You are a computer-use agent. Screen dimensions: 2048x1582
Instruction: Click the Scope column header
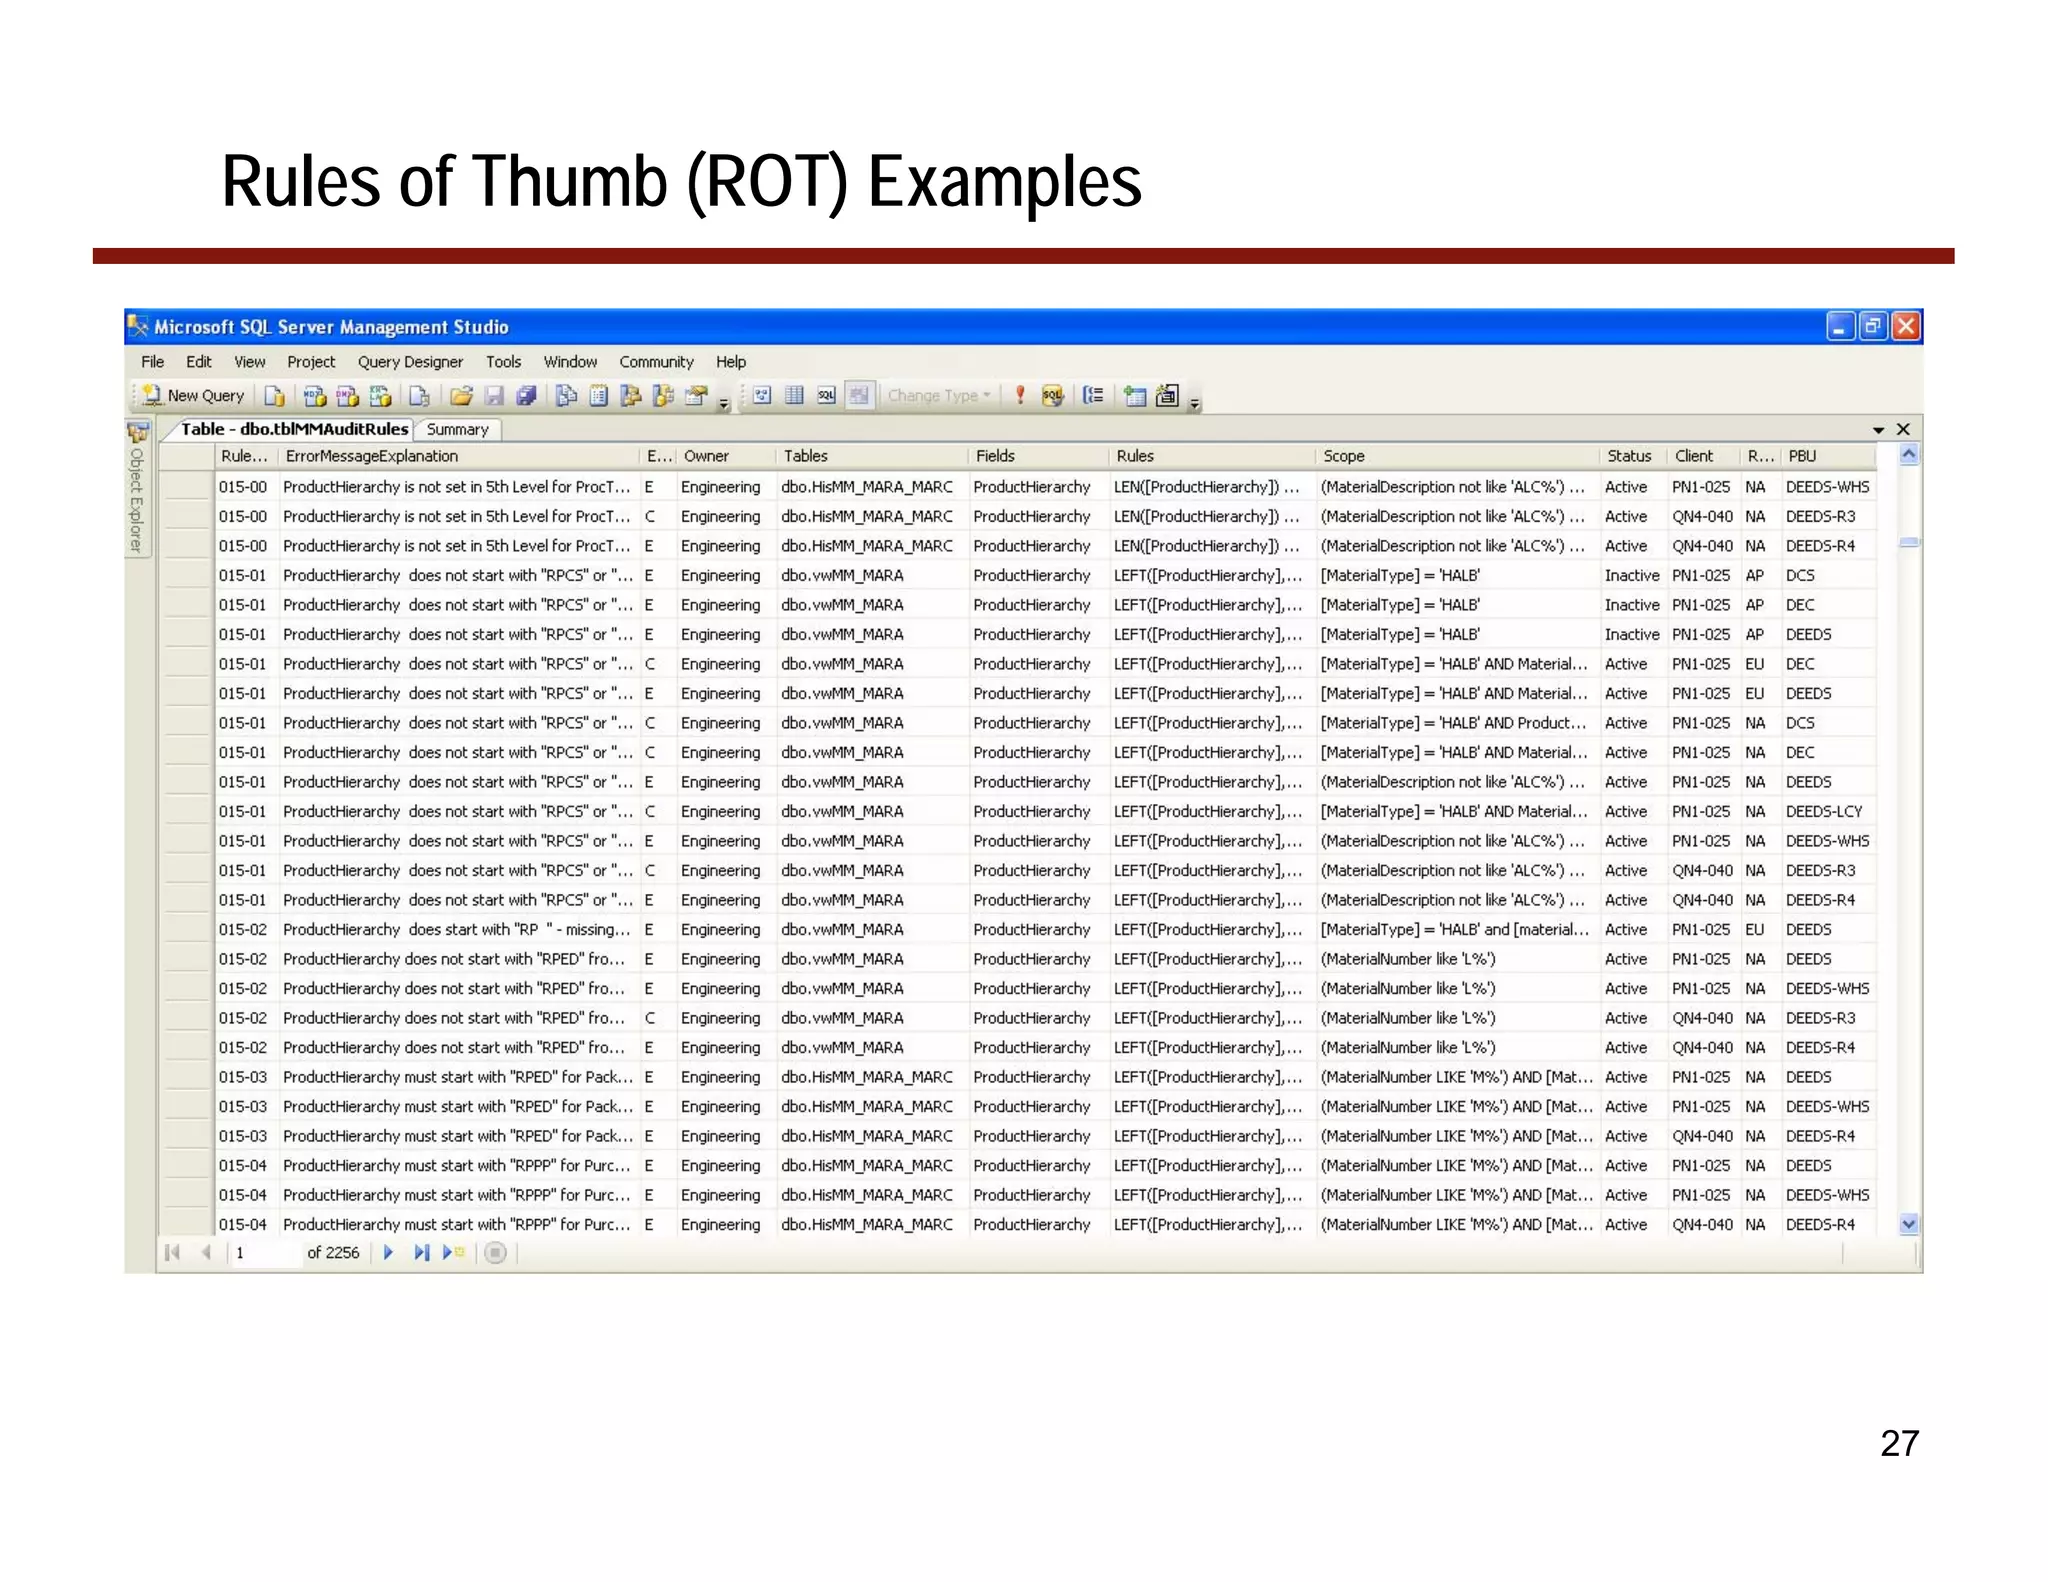tap(1457, 456)
